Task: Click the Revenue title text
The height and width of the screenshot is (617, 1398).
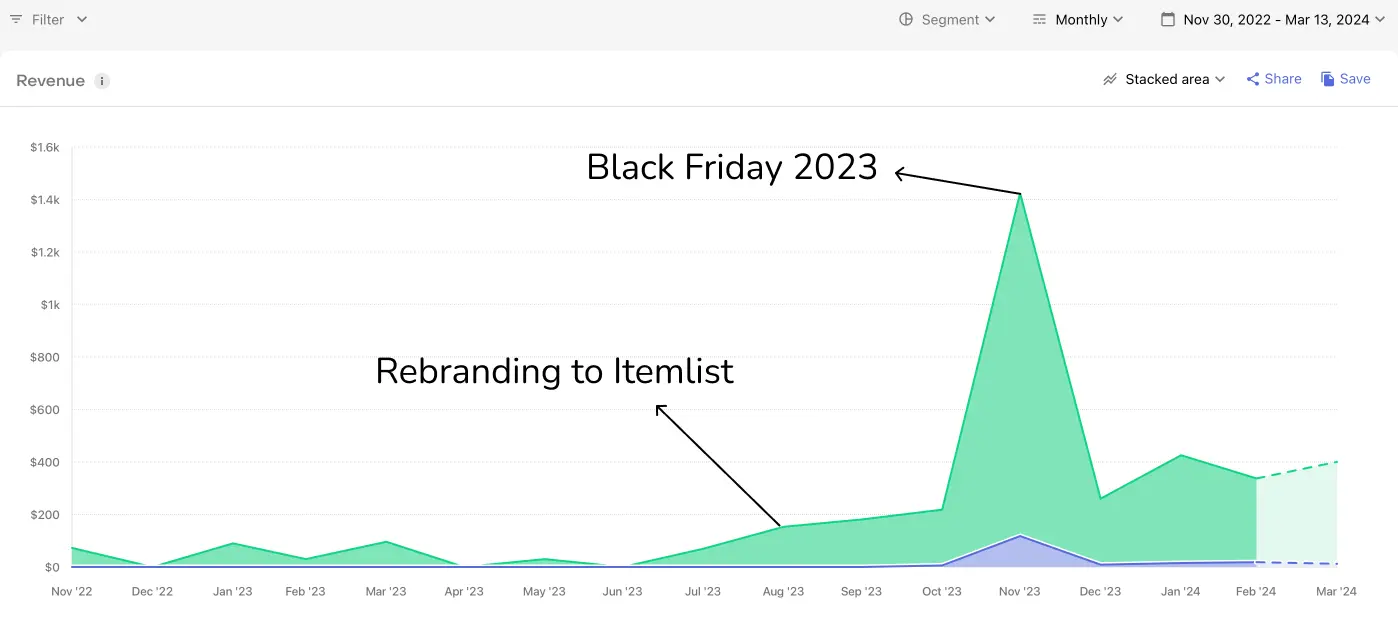Action: click(50, 81)
